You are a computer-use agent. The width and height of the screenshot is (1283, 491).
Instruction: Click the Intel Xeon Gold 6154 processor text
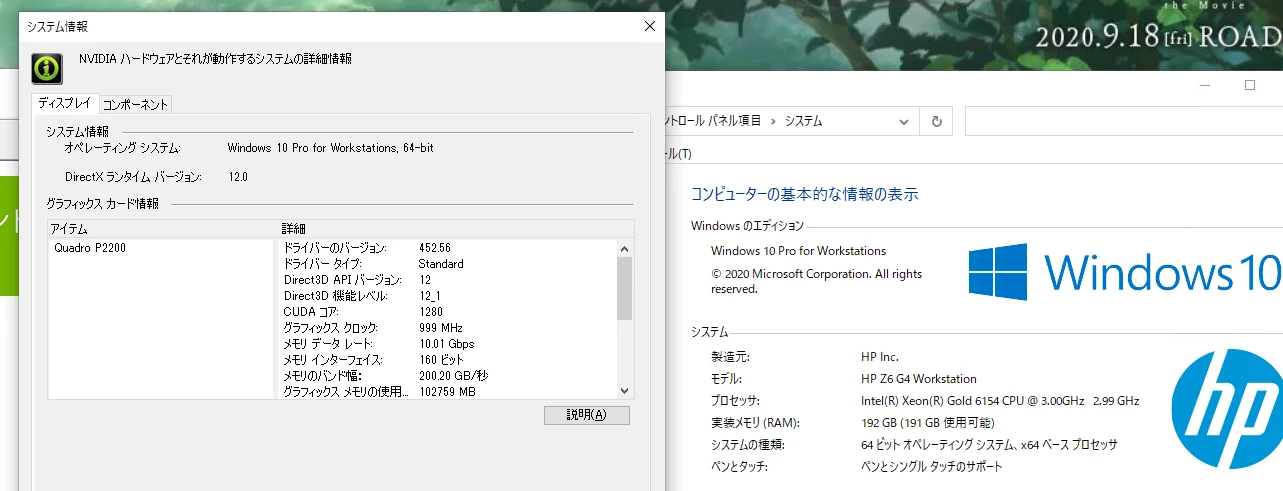tap(1000, 401)
